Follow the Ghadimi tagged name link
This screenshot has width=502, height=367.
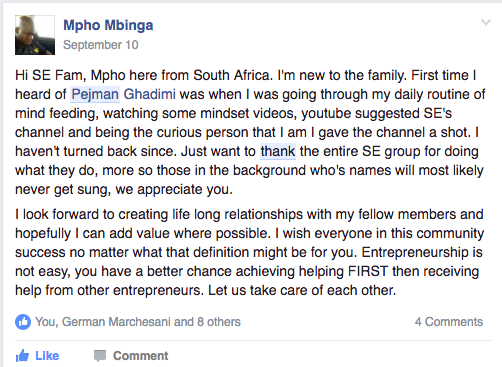click(150, 94)
